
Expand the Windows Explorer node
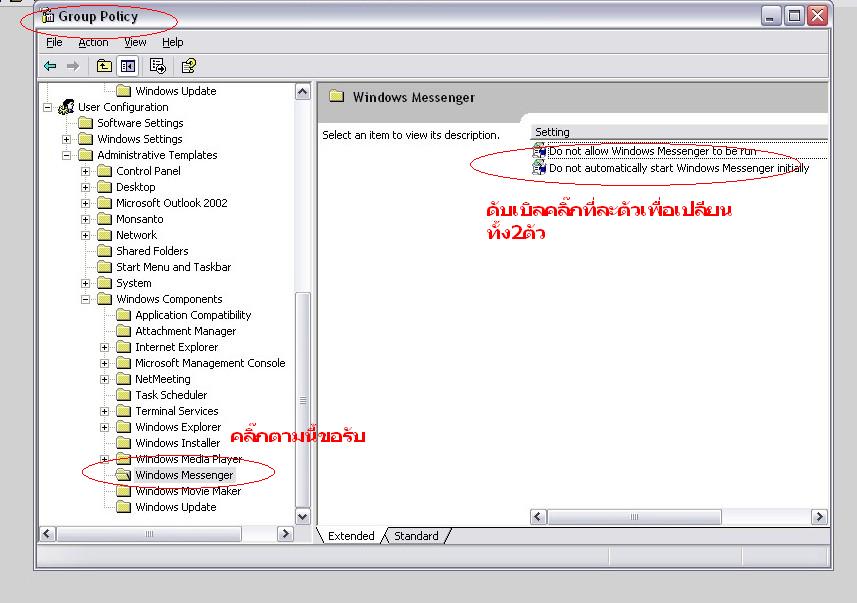[x=104, y=427]
